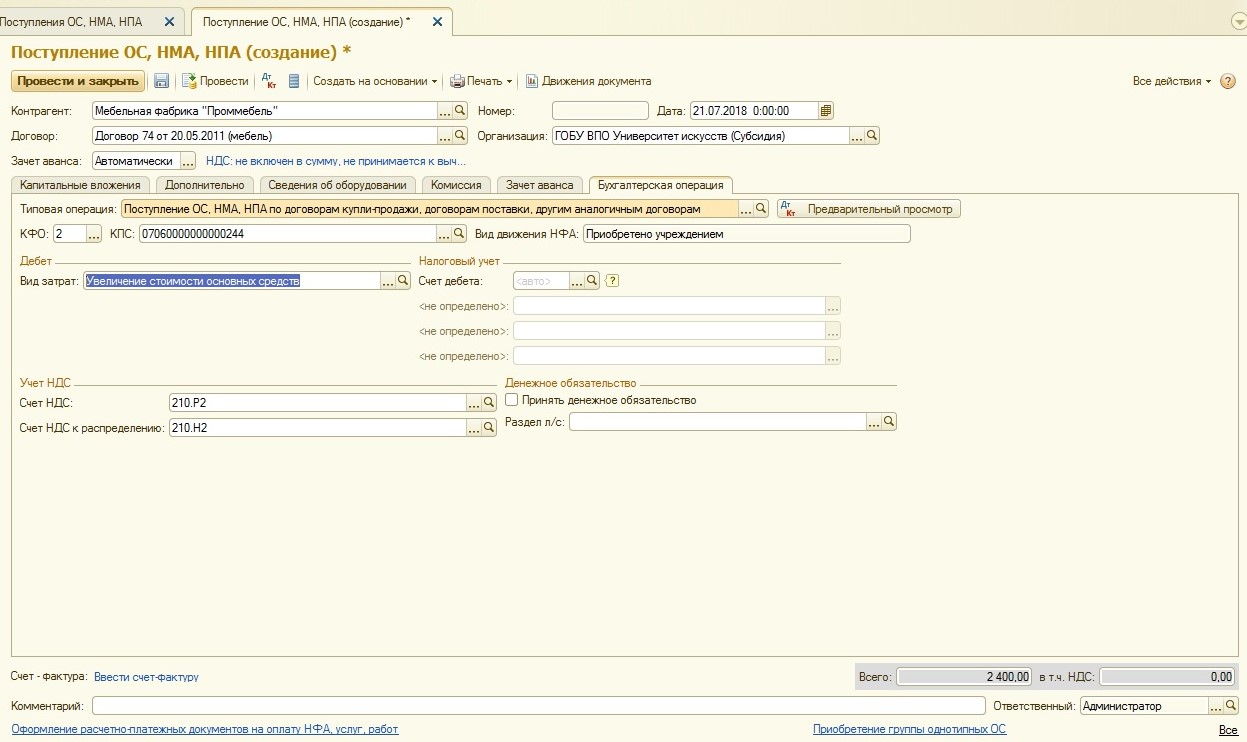Open the help question mark icon top right
Viewport: 1247px width, 742px height.
coord(1228,81)
